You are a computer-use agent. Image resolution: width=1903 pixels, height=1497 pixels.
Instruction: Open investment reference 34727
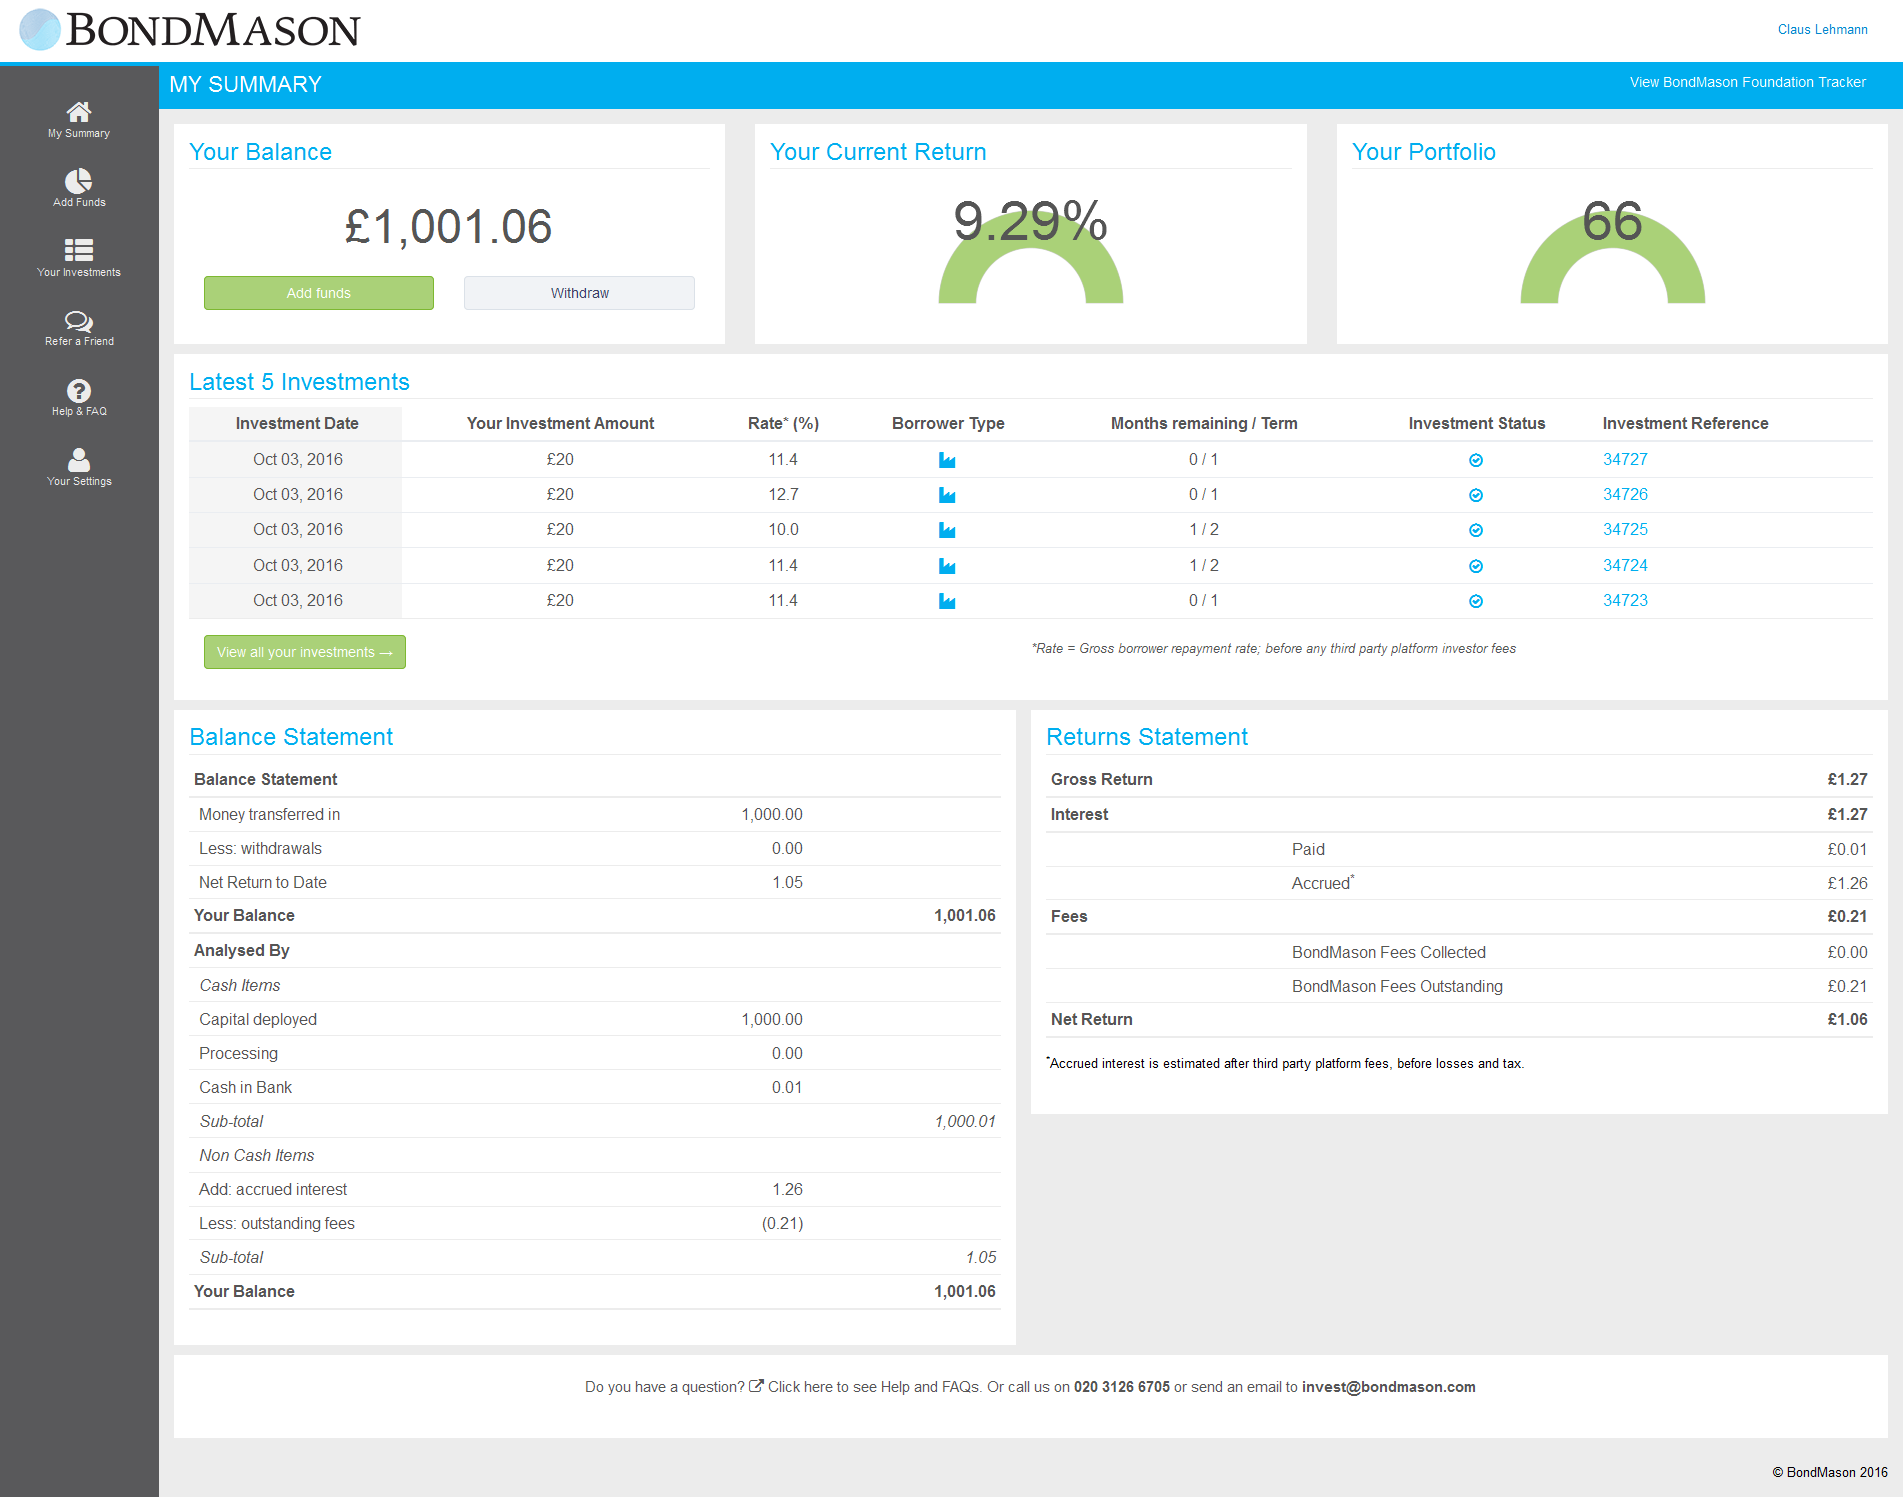click(x=1625, y=459)
